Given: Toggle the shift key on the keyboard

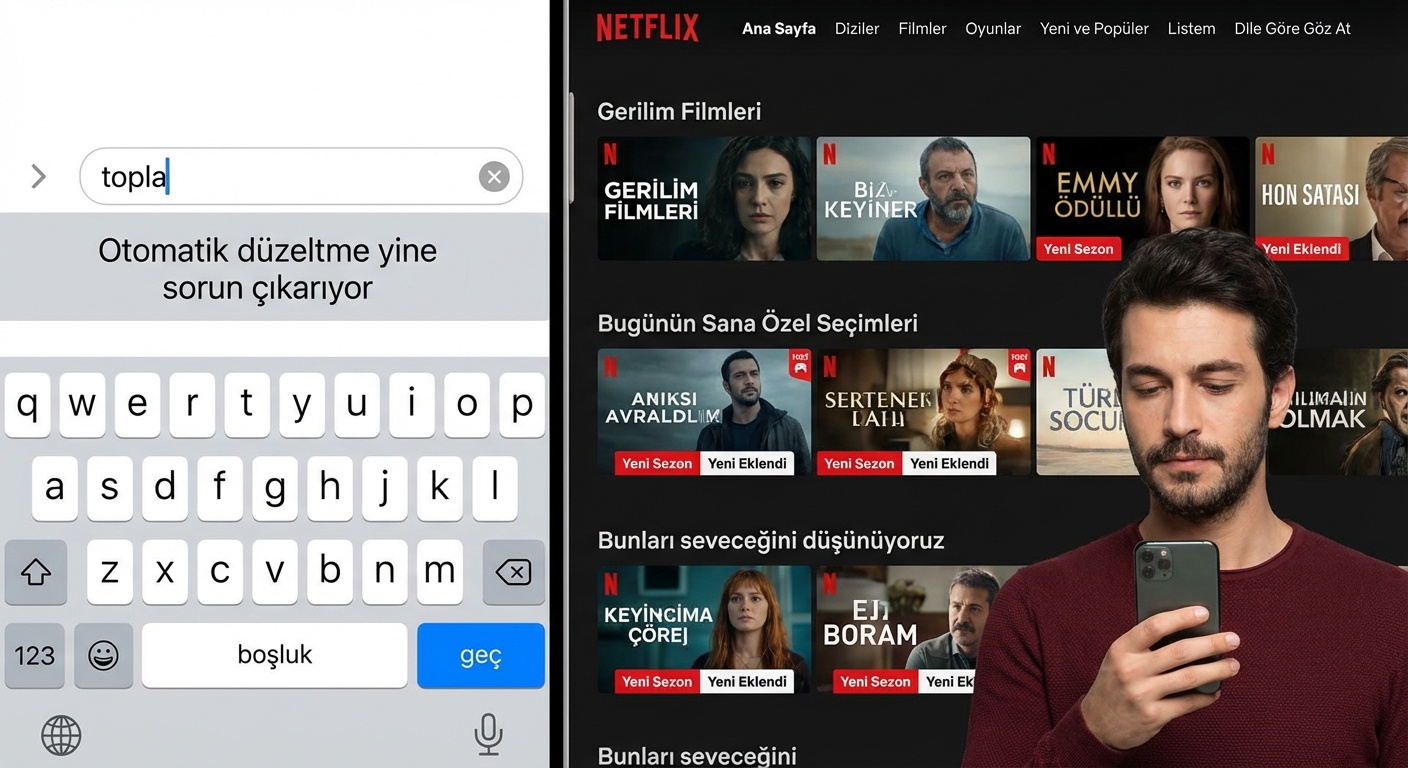Looking at the screenshot, I should click(36, 572).
